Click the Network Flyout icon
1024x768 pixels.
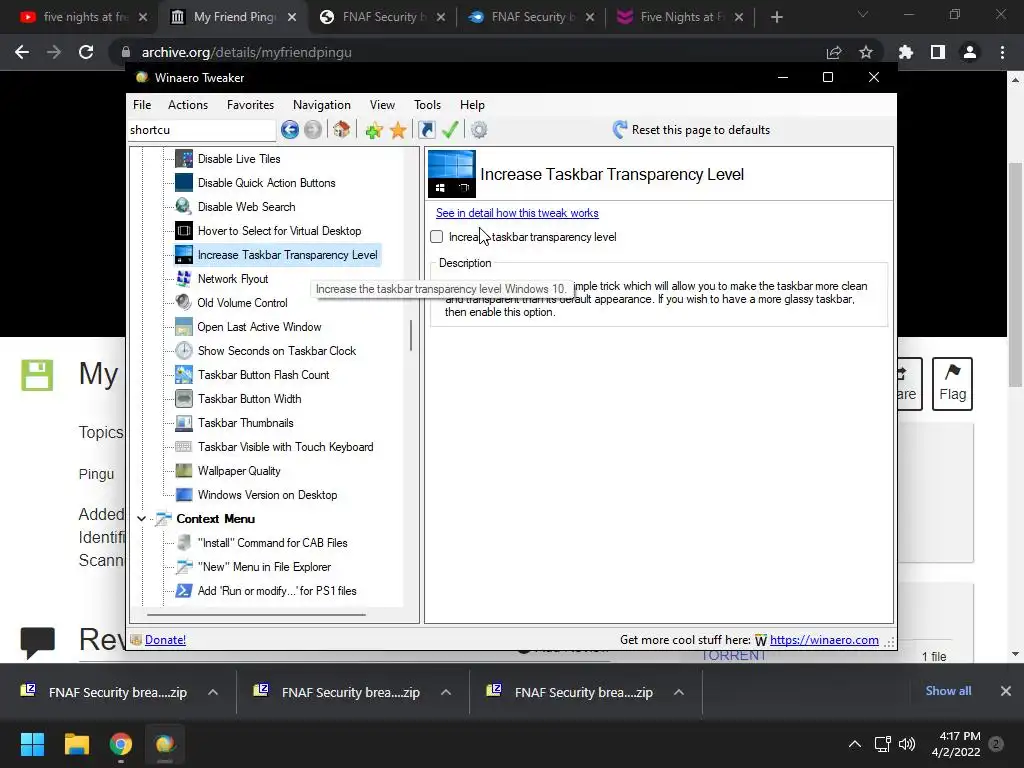coord(184,279)
